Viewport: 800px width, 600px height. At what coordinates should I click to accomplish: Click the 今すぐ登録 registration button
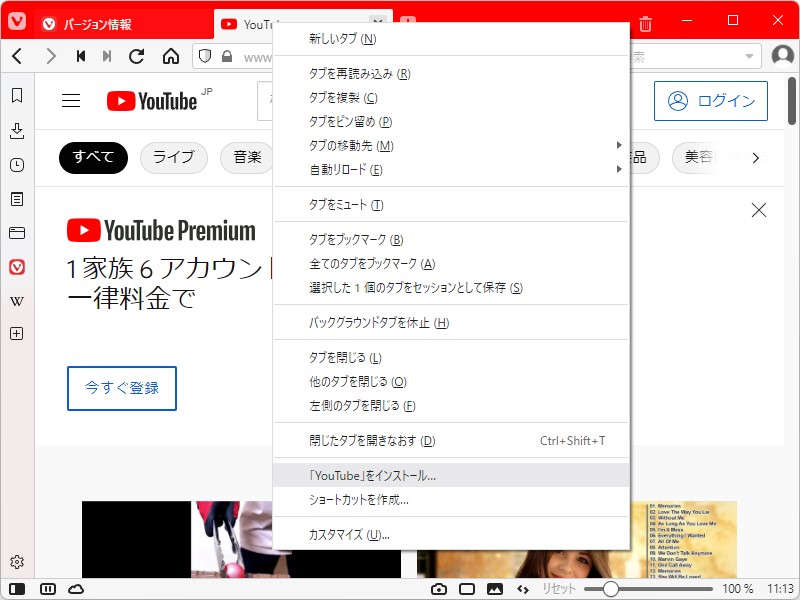coord(121,388)
